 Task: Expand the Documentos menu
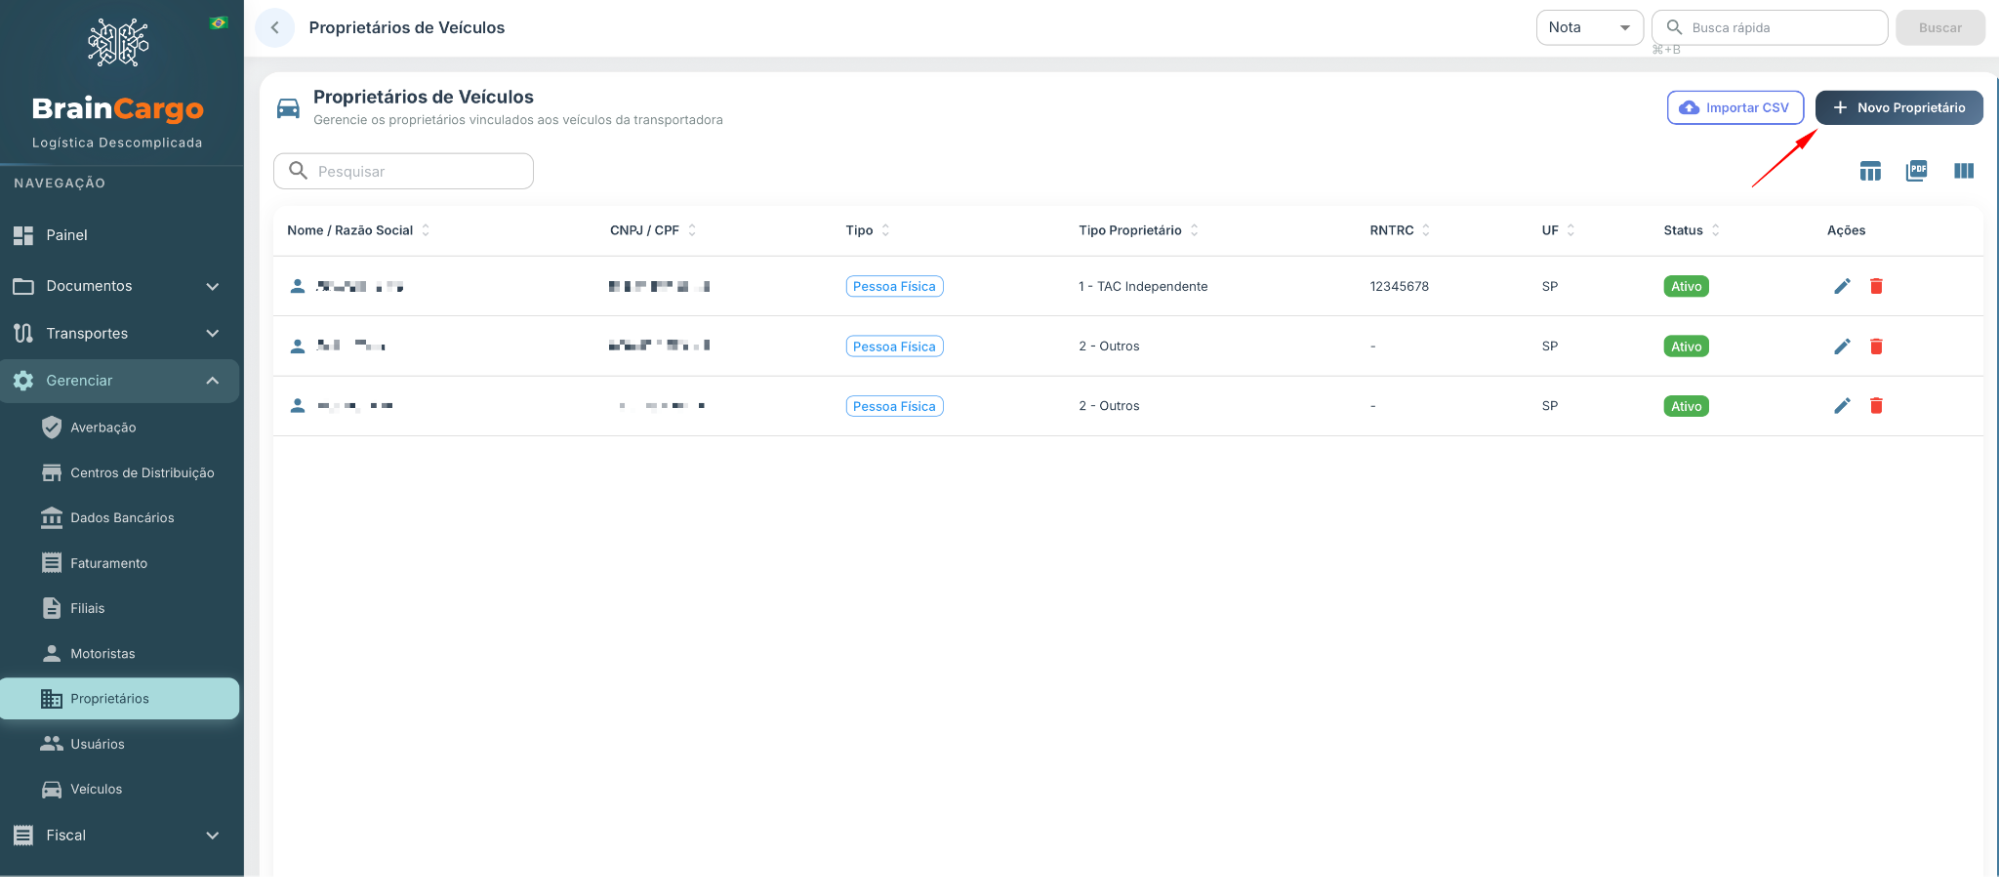[x=120, y=286]
